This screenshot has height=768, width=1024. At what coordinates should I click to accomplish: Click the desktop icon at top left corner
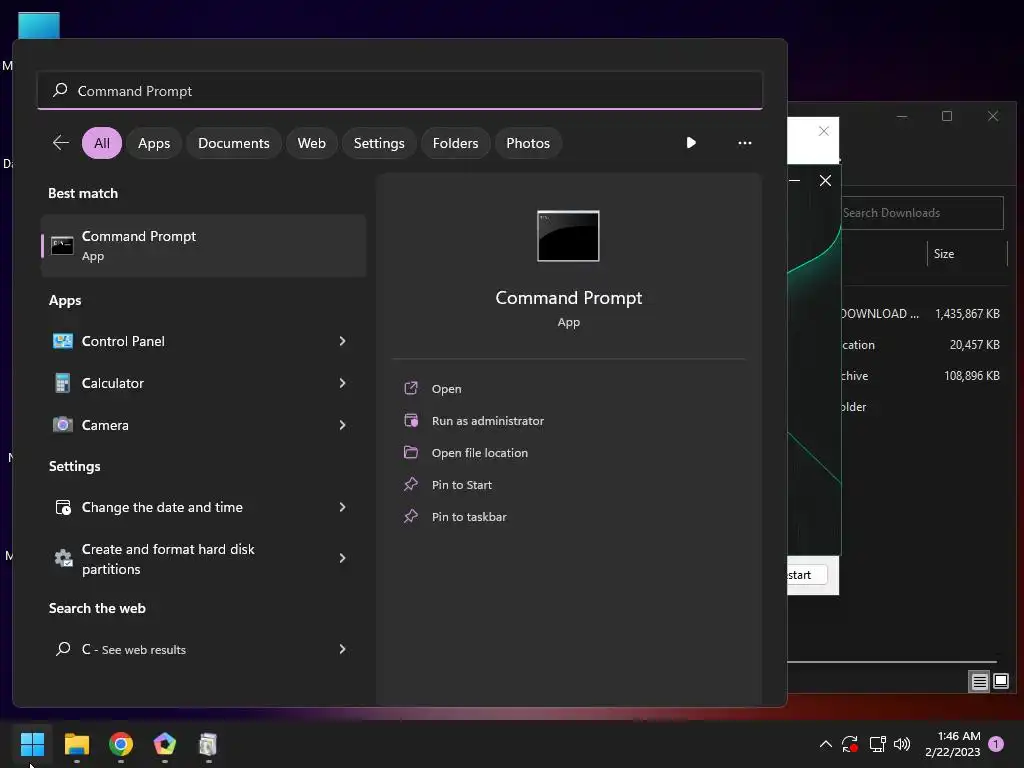click(39, 25)
